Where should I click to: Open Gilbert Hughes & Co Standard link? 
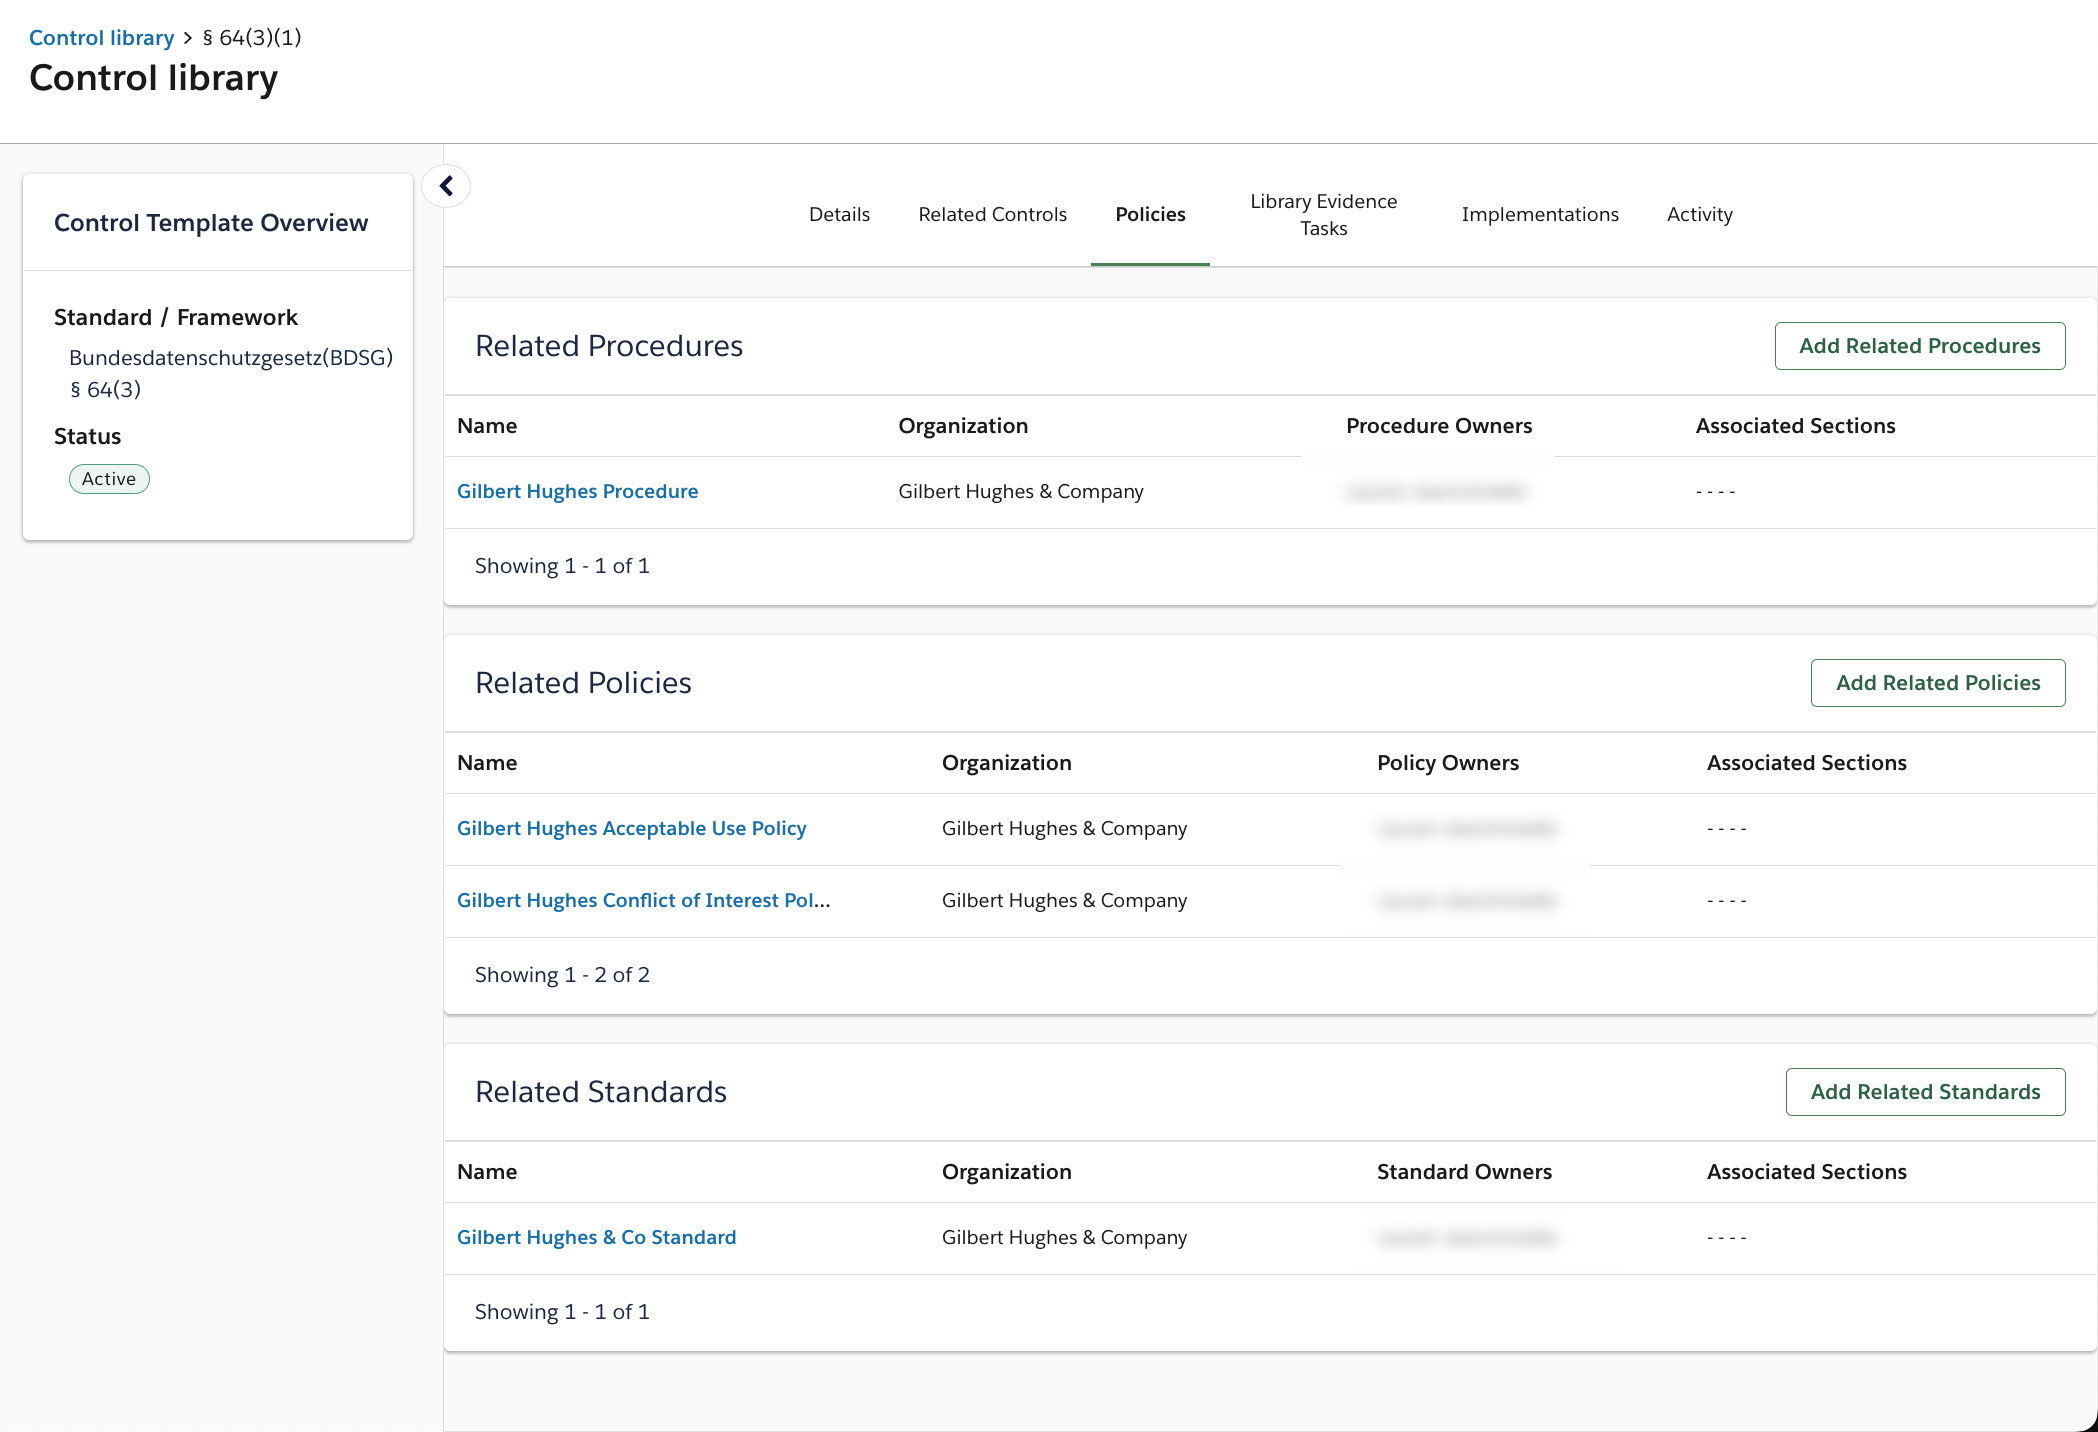coord(596,1237)
